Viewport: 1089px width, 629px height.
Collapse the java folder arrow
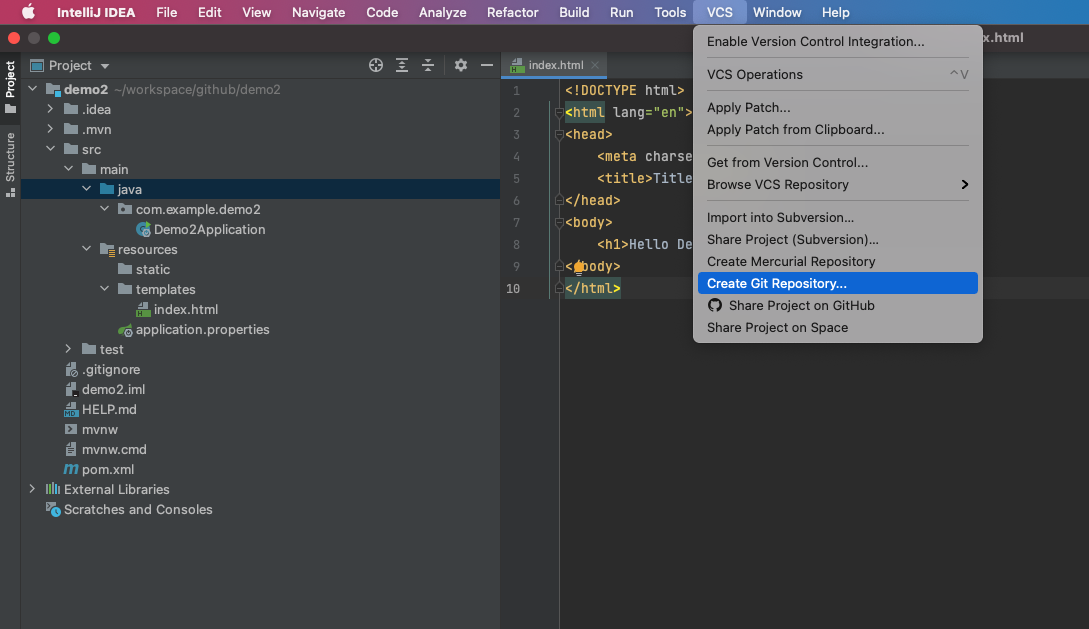tap(86, 189)
